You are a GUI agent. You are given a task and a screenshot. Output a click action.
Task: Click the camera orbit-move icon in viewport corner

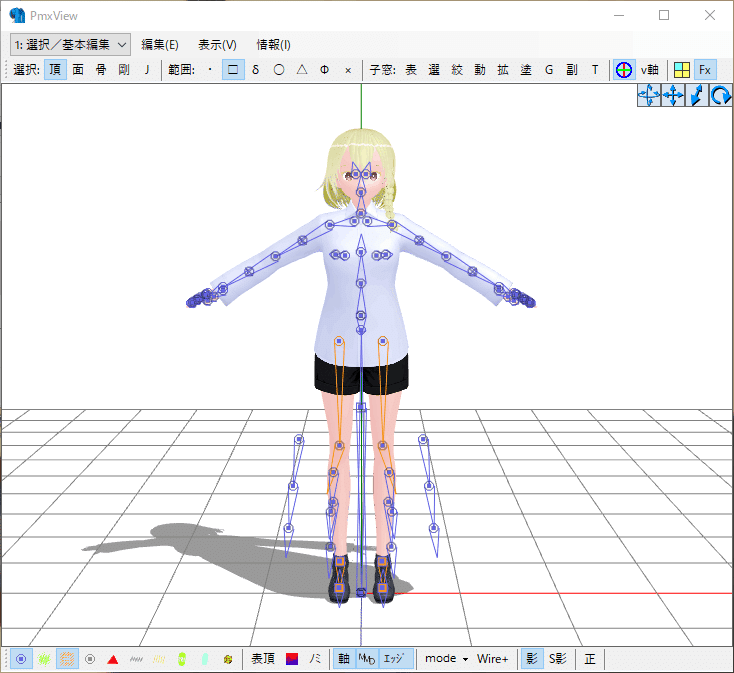649,95
